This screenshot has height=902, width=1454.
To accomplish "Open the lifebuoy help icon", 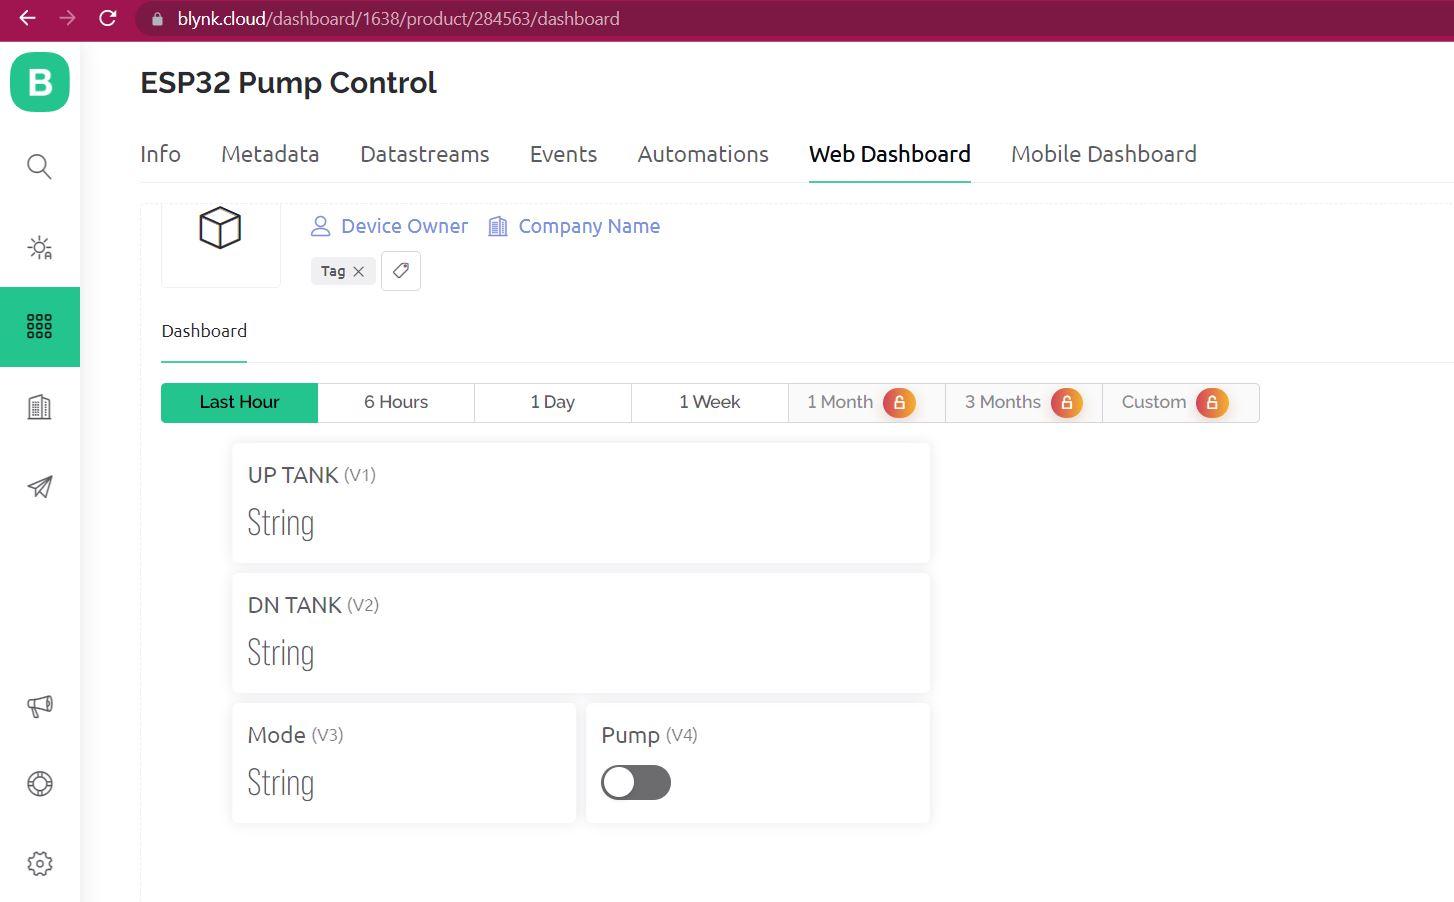I will [x=39, y=784].
